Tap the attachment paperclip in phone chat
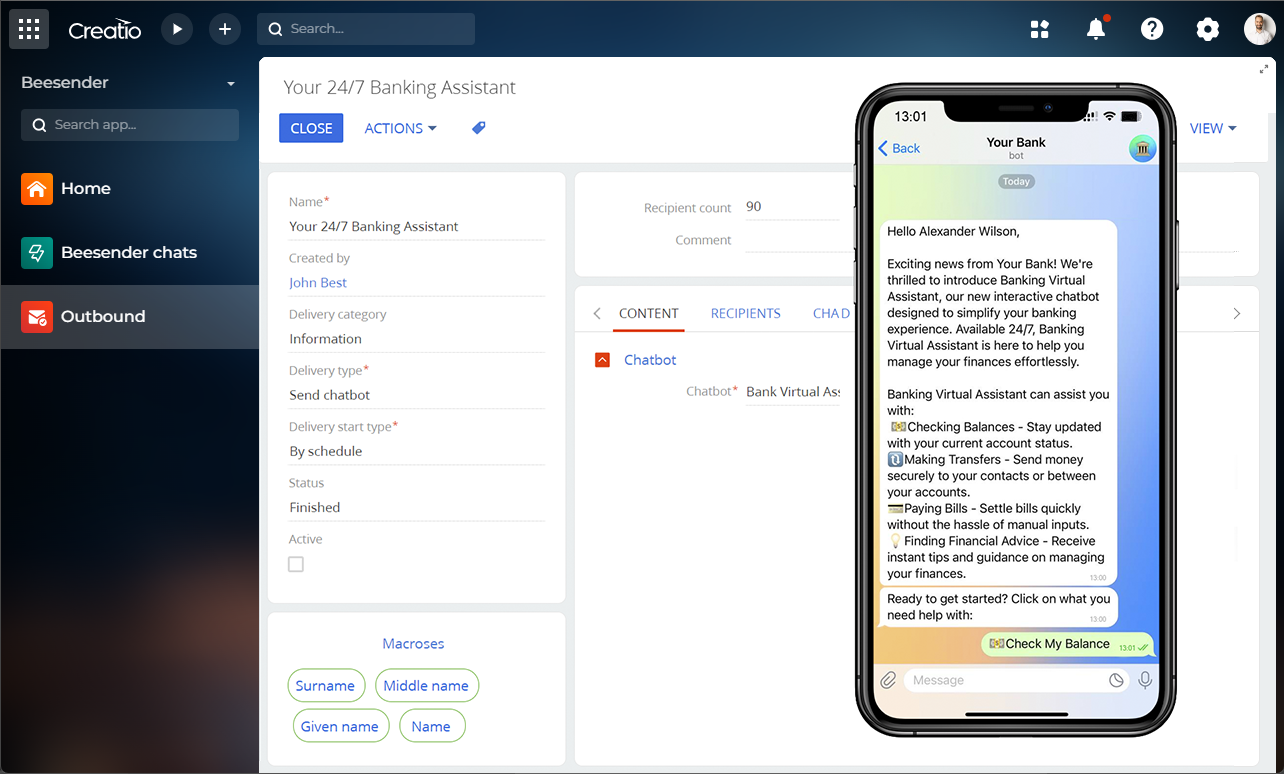Image resolution: width=1284 pixels, height=774 pixels. [x=888, y=680]
